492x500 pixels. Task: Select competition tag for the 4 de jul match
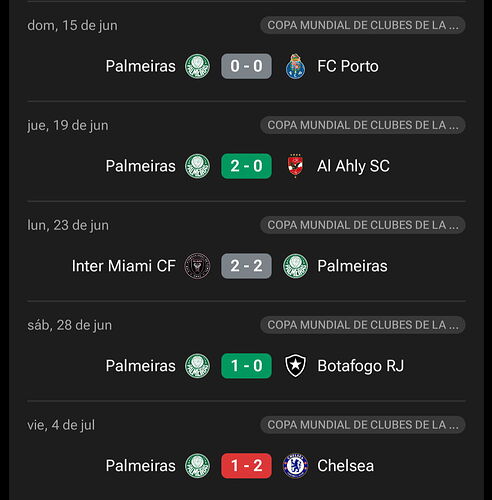pyautogui.click(x=363, y=425)
